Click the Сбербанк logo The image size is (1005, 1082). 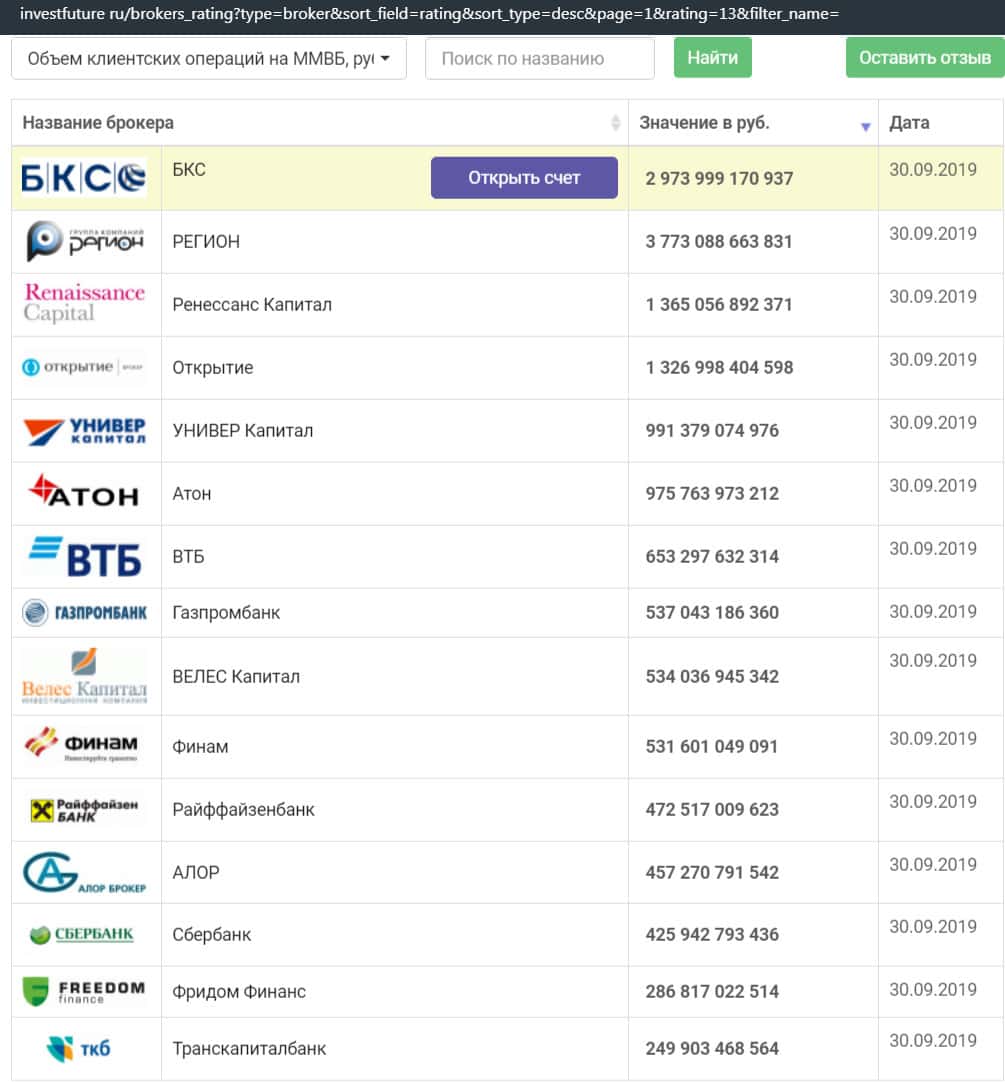81,934
